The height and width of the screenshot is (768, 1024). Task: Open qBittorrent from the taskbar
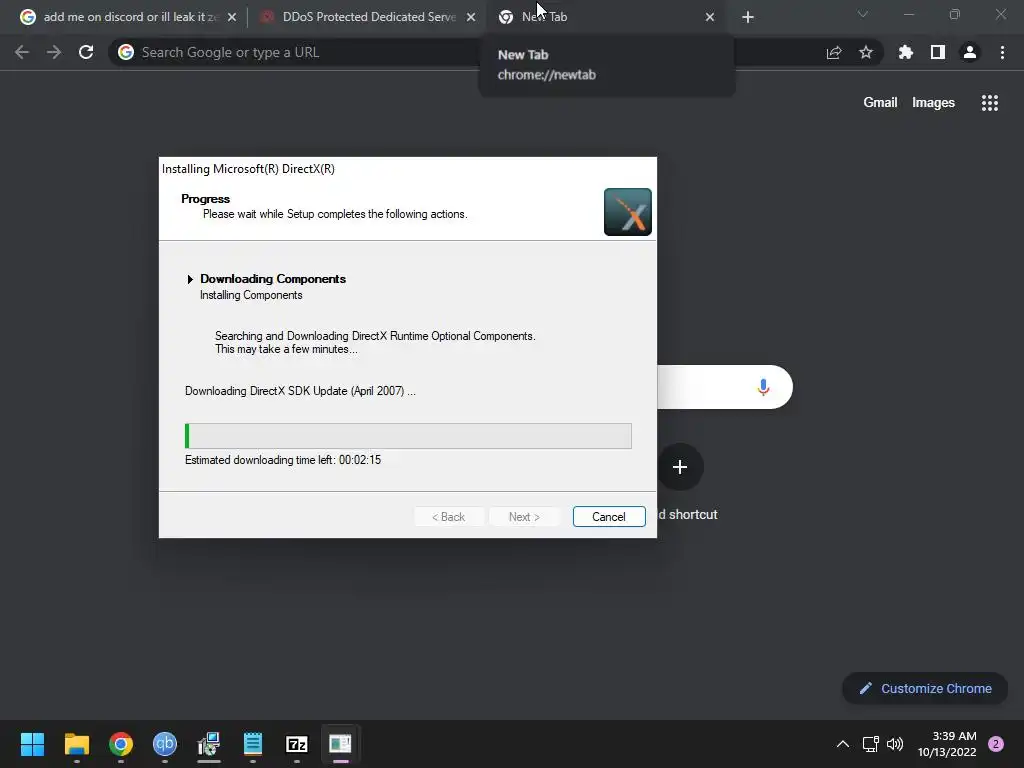click(x=165, y=744)
